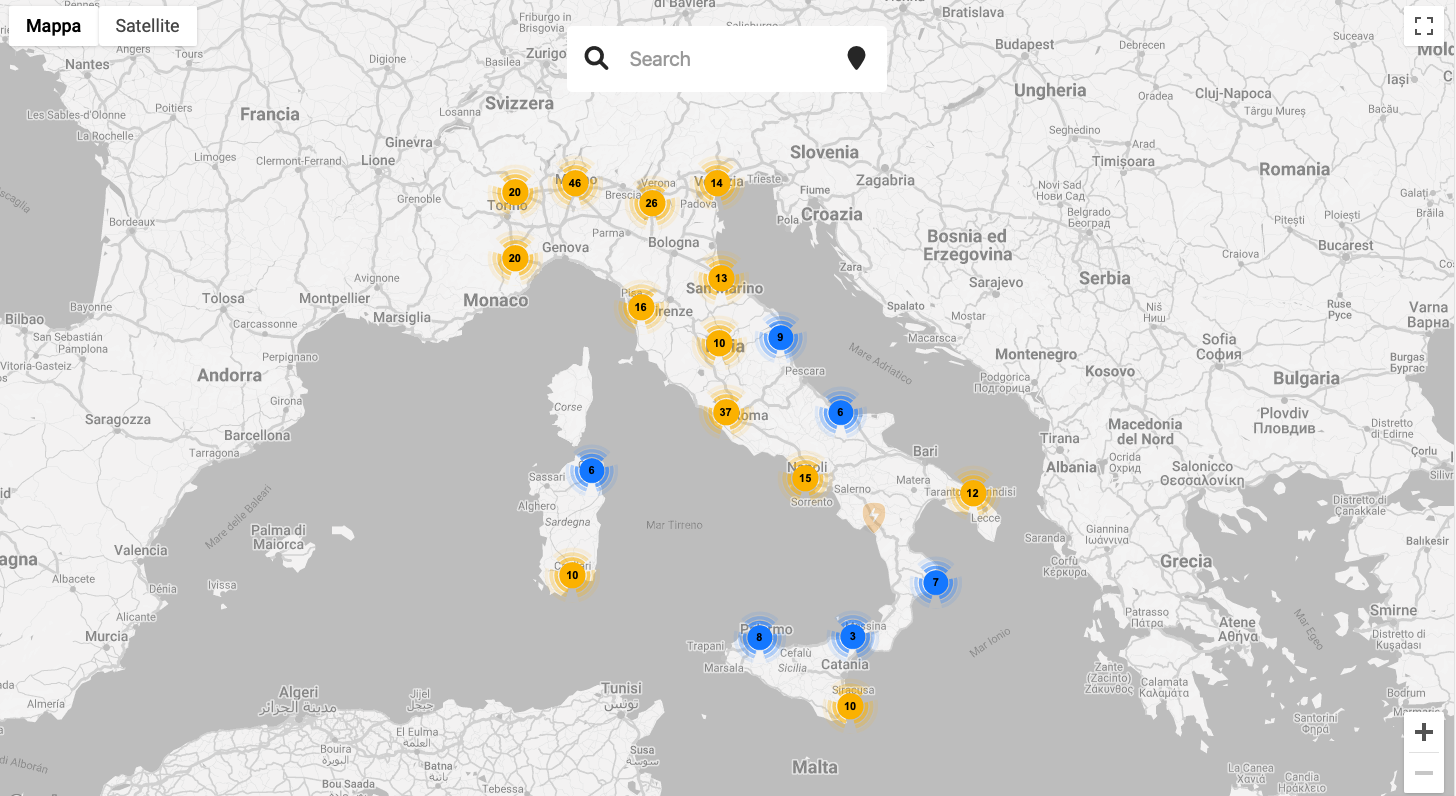Open the blue cluster of 8 at Palermo

pos(759,637)
